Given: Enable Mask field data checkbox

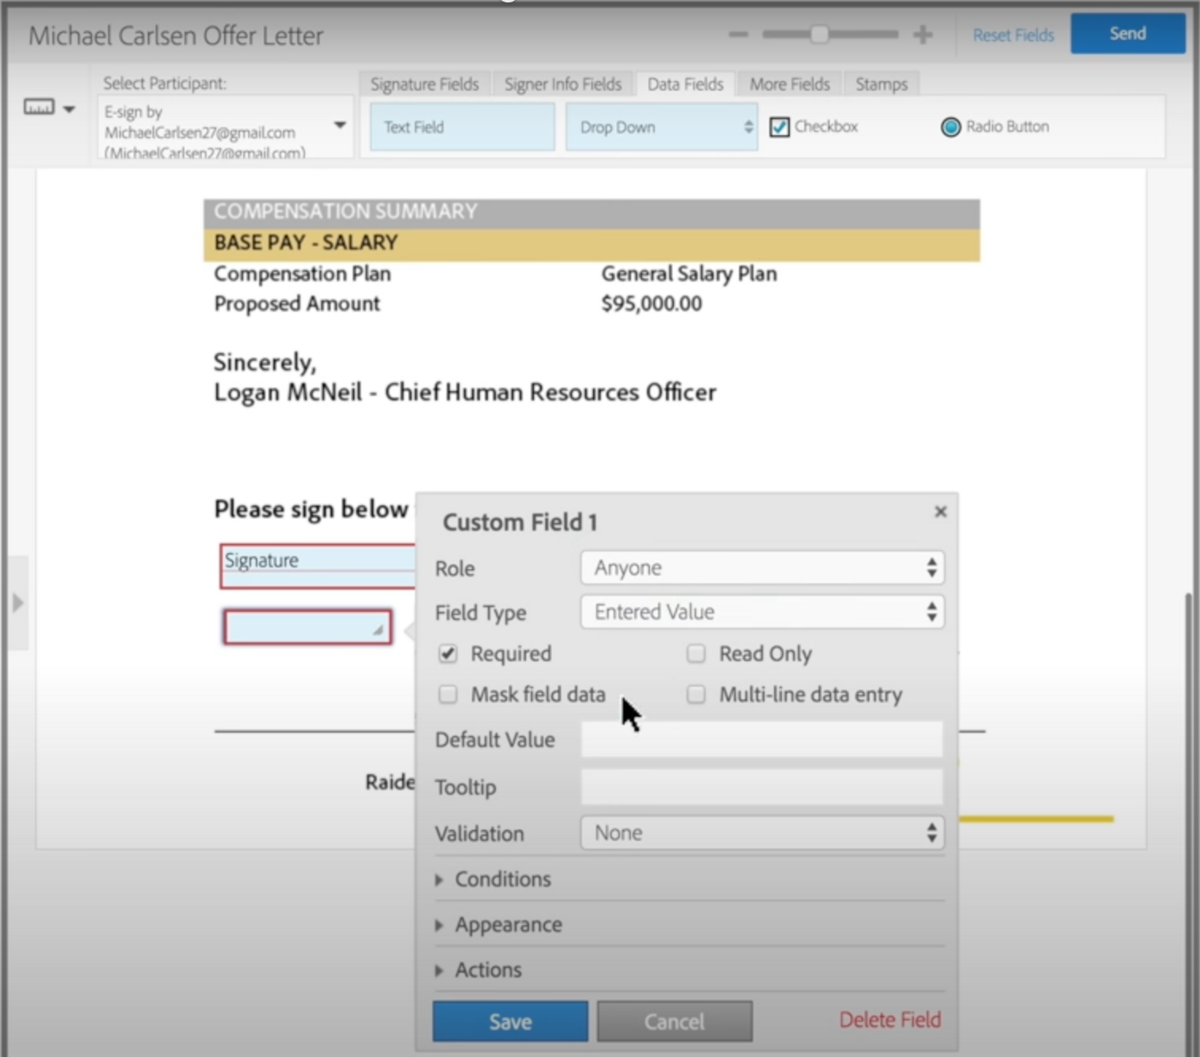Looking at the screenshot, I should coord(448,694).
